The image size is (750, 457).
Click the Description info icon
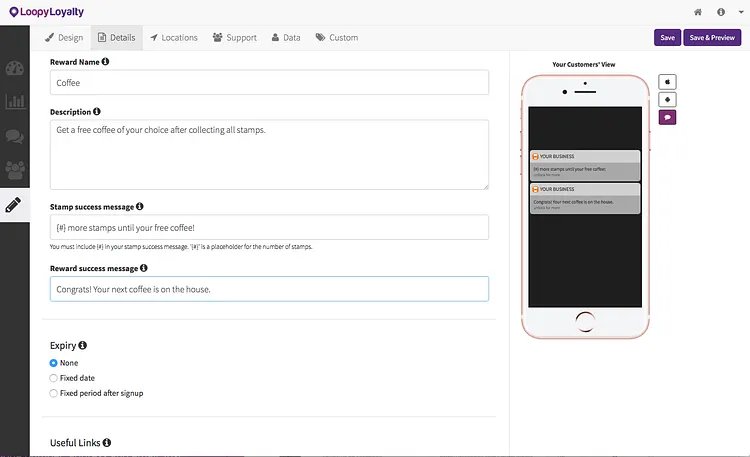pos(97,111)
